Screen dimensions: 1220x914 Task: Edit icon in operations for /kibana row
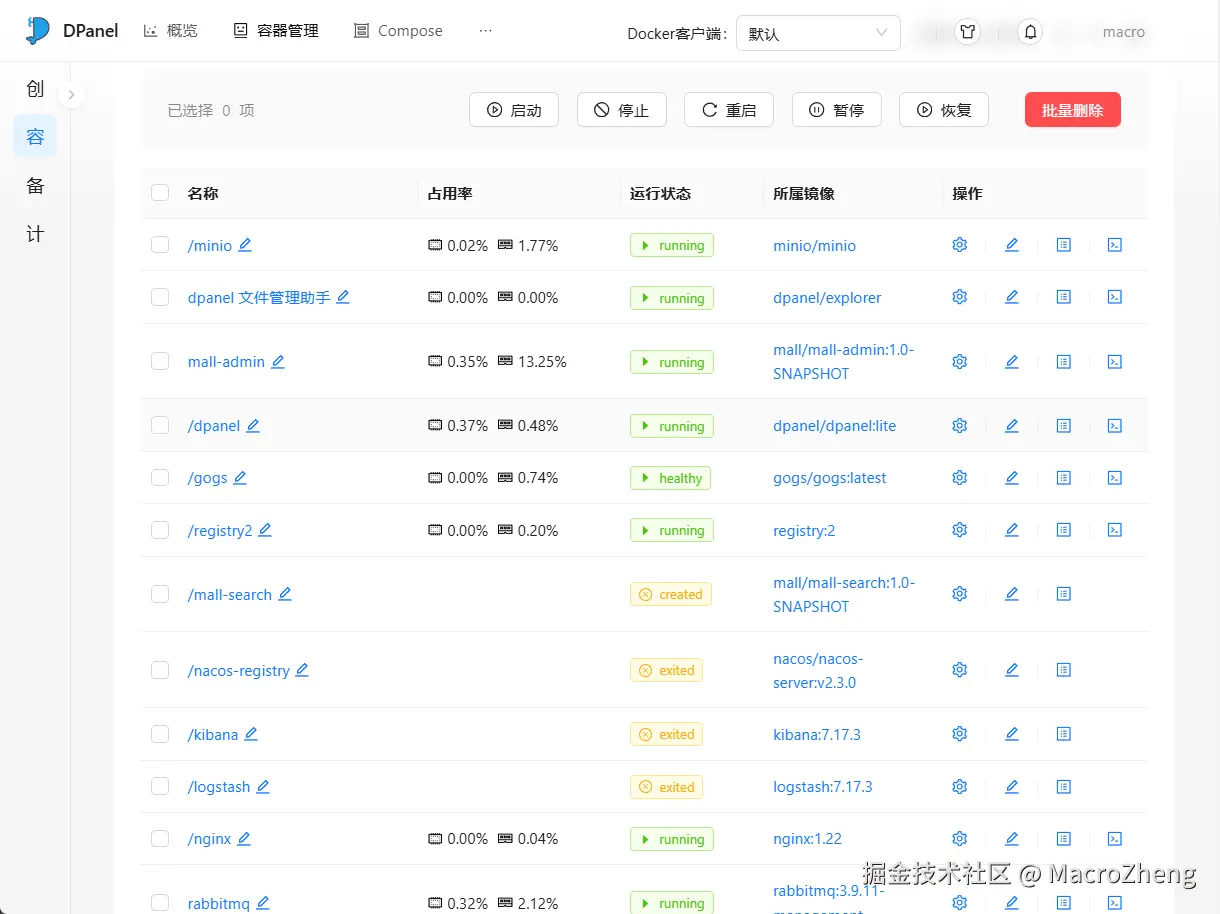click(1012, 734)
